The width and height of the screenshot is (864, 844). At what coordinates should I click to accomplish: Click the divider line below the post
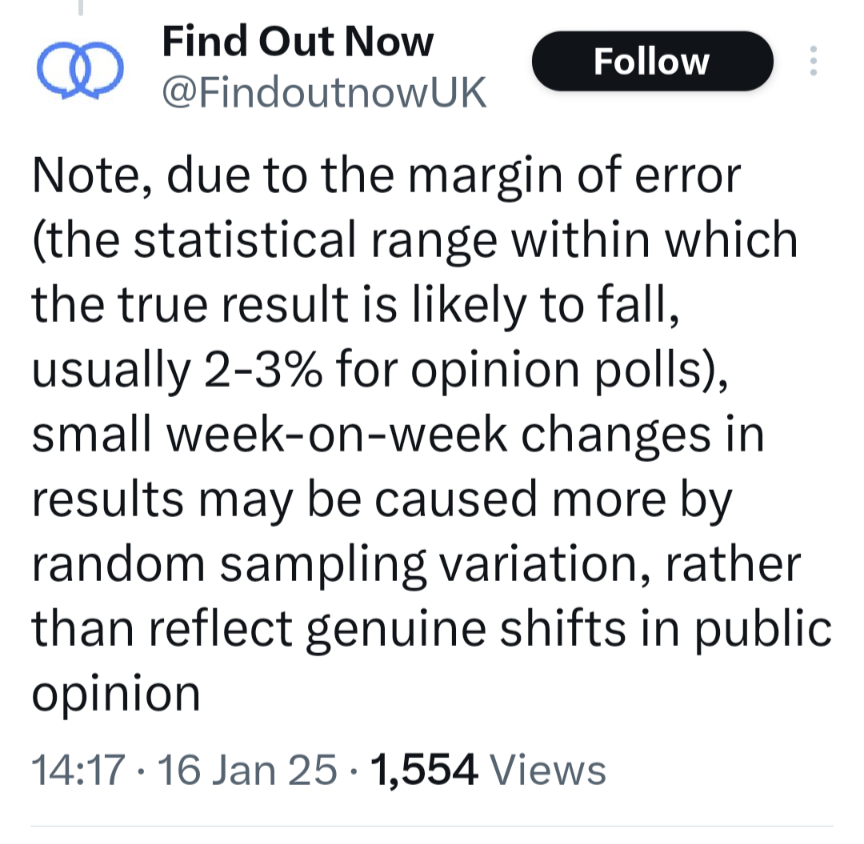(432, 826)
